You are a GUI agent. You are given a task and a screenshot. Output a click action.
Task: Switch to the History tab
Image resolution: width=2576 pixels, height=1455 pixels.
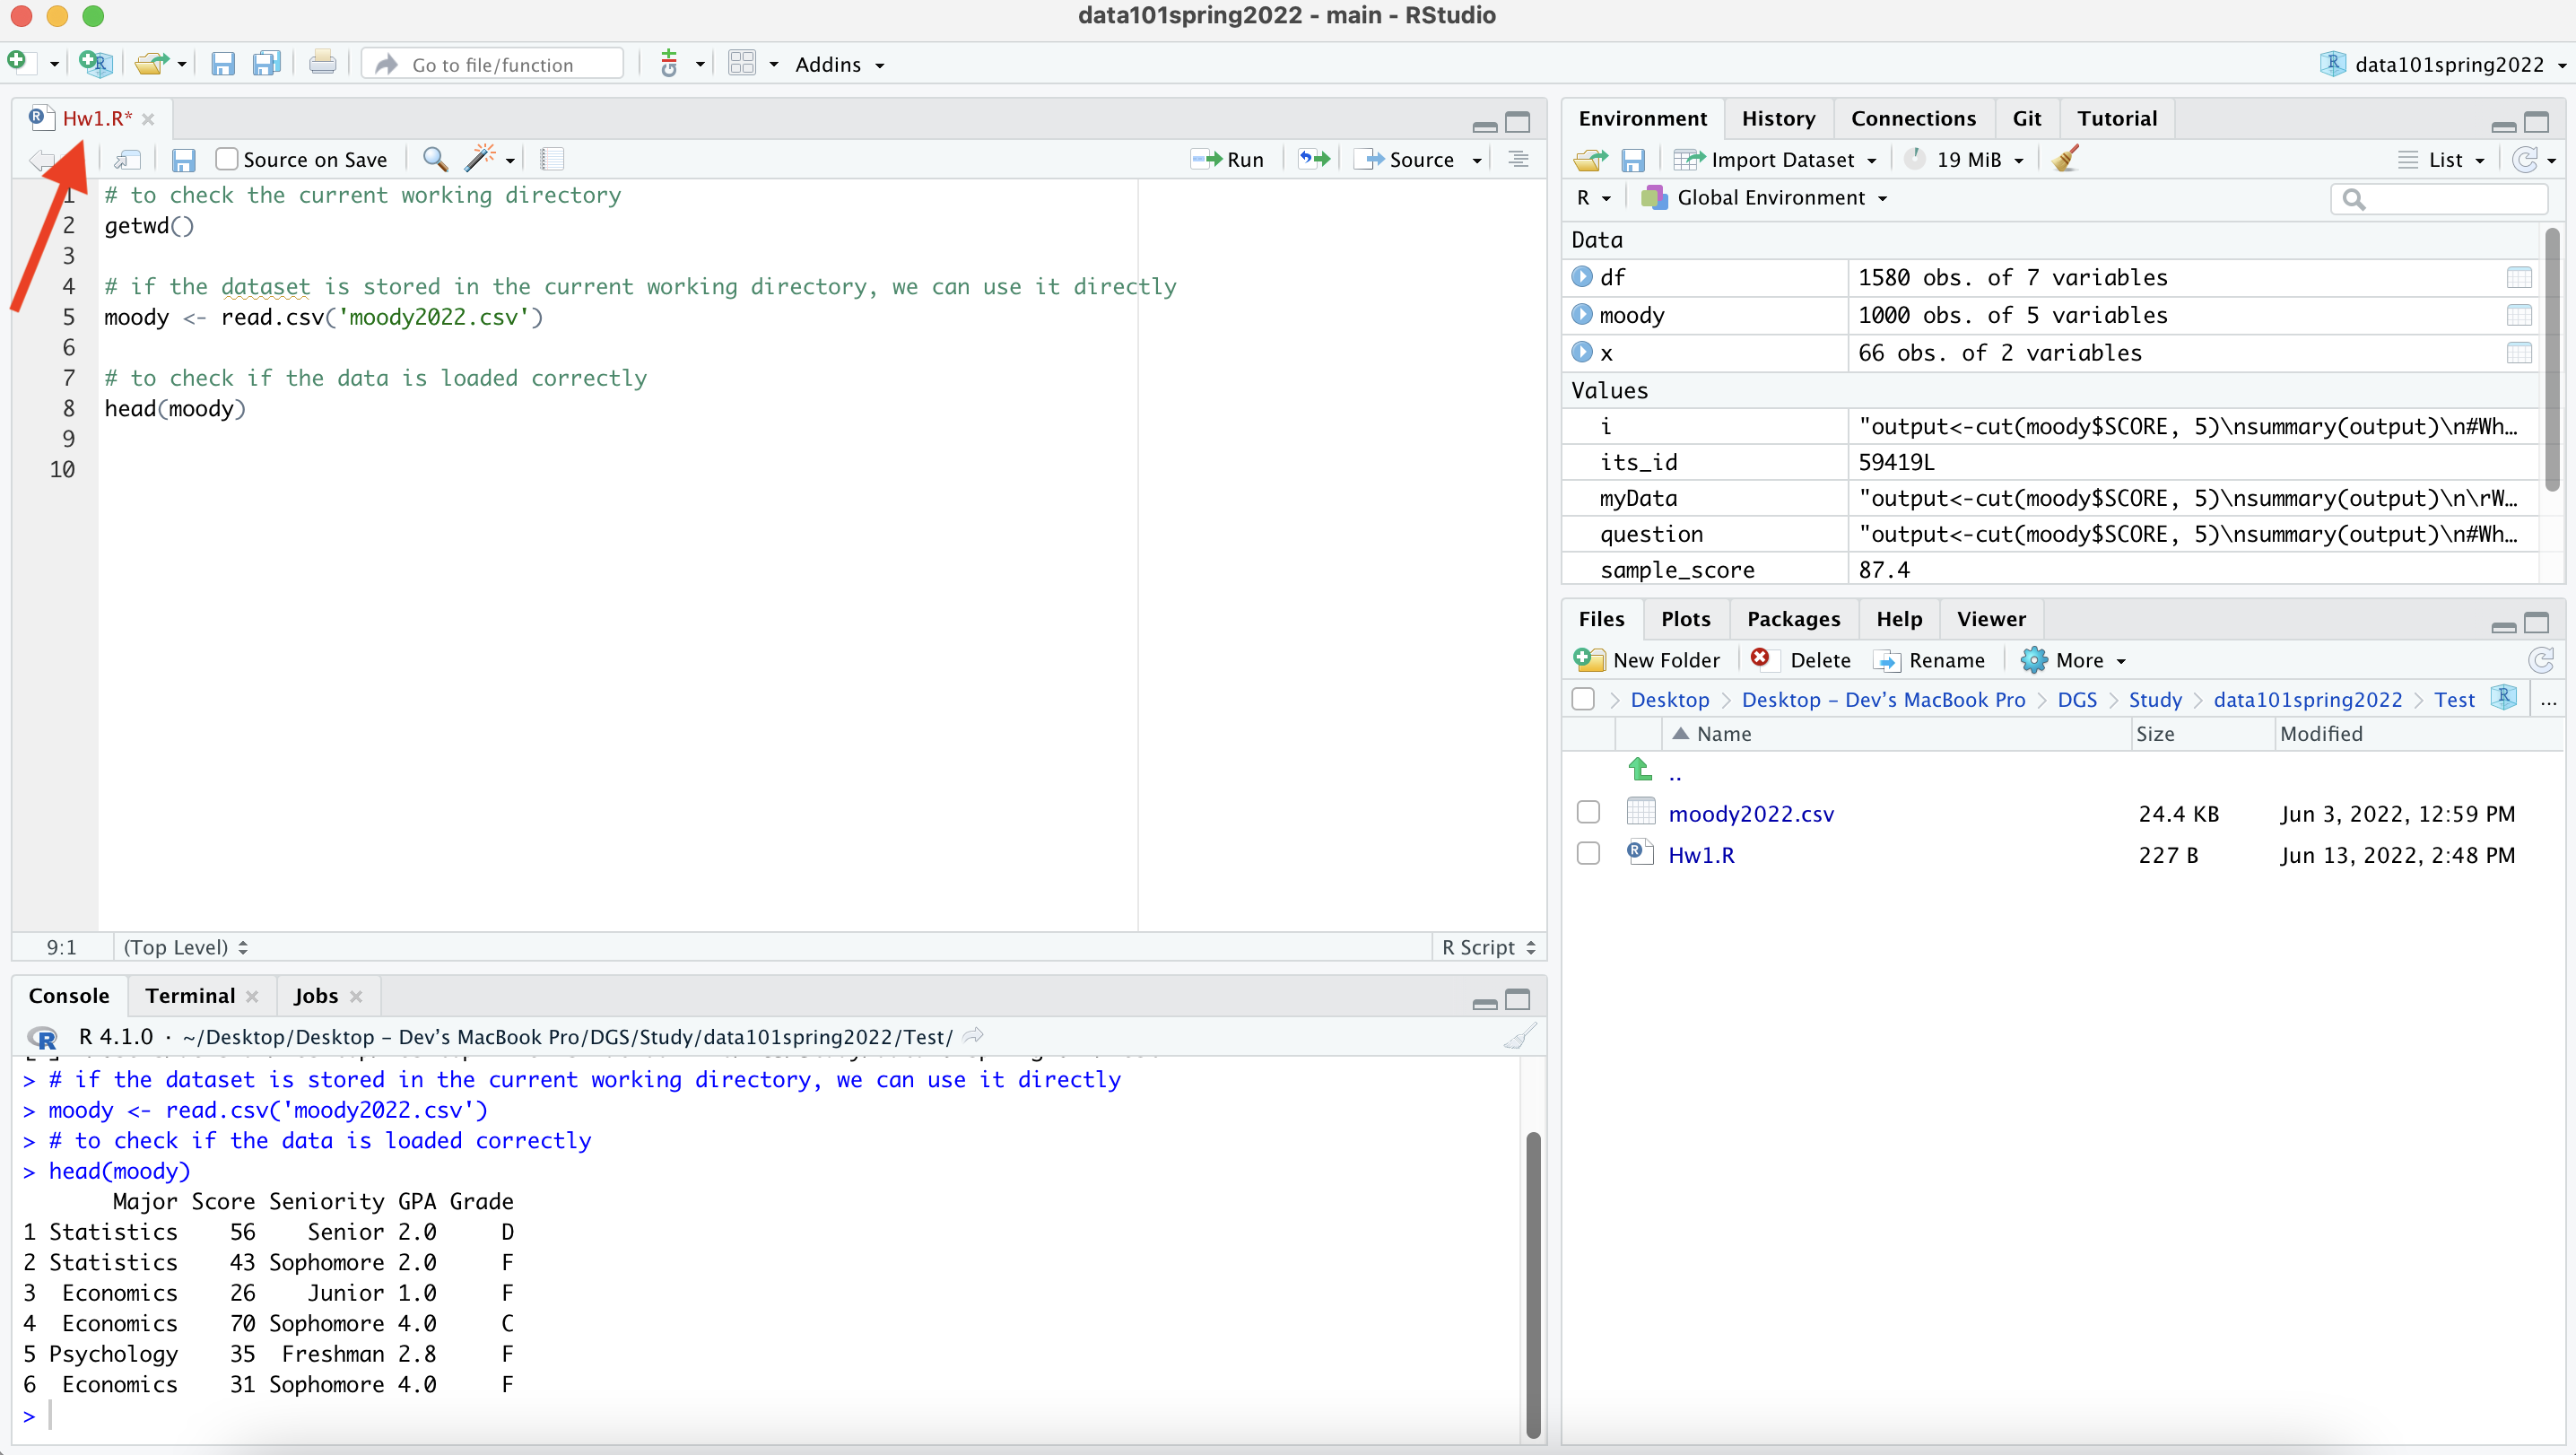pos(1777,119)
